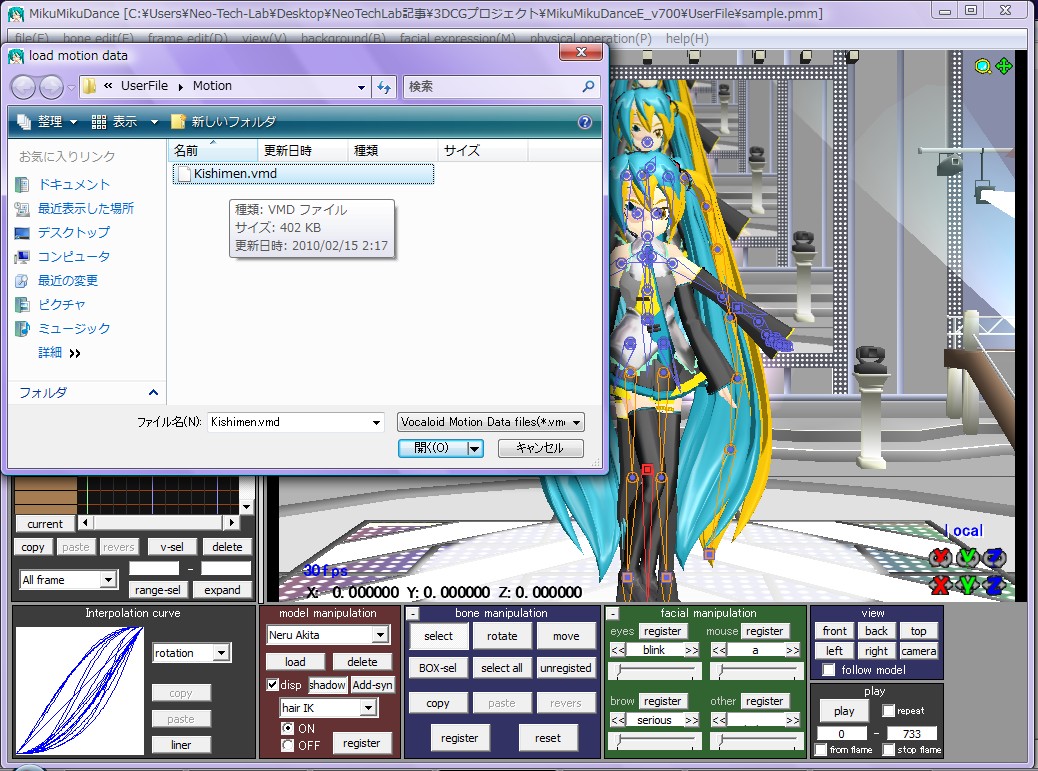Viewport: 1038px width, 771px height.
Task: Click the forward navigation arrow in dialog
Action: 51,87
